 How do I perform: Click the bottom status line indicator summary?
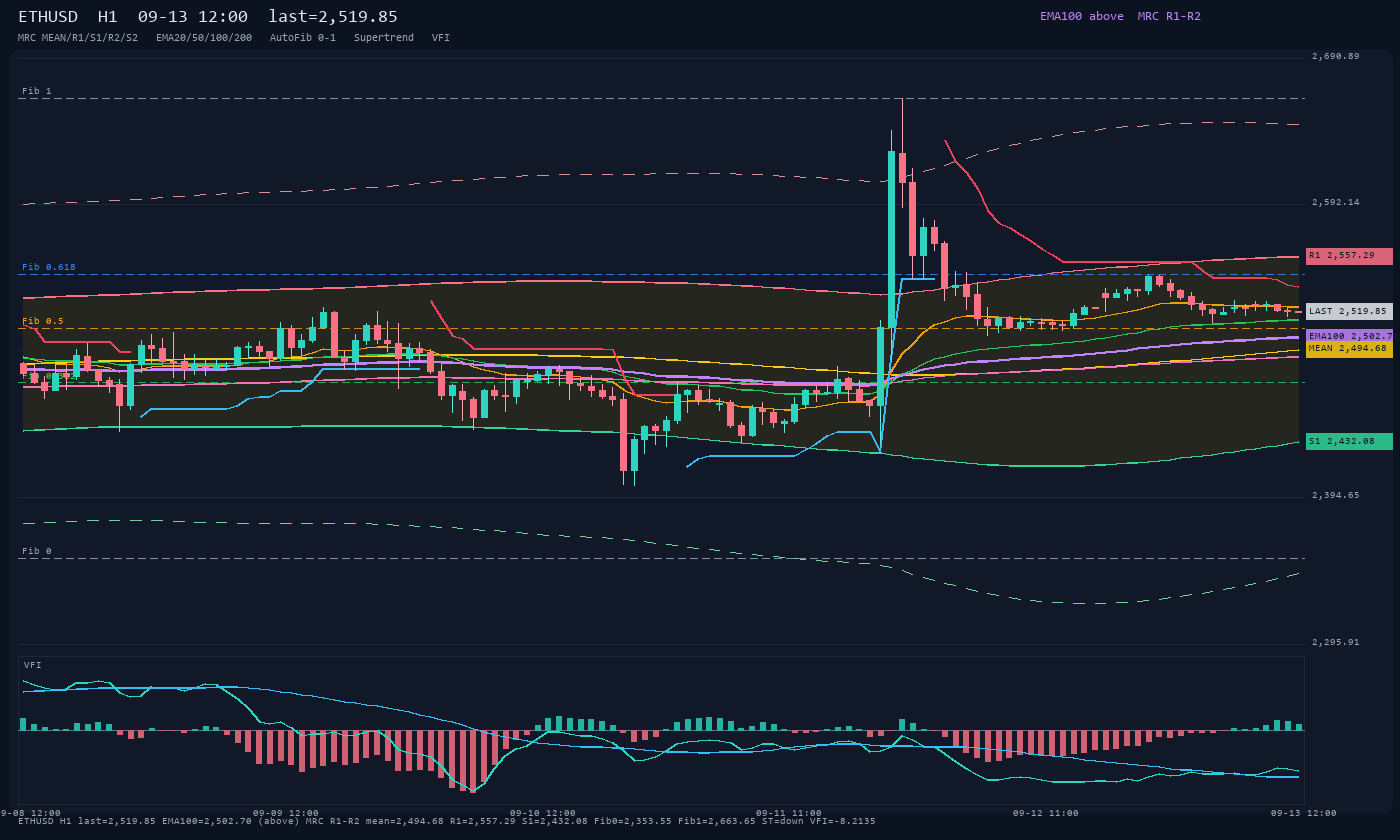tap(447, 821)
